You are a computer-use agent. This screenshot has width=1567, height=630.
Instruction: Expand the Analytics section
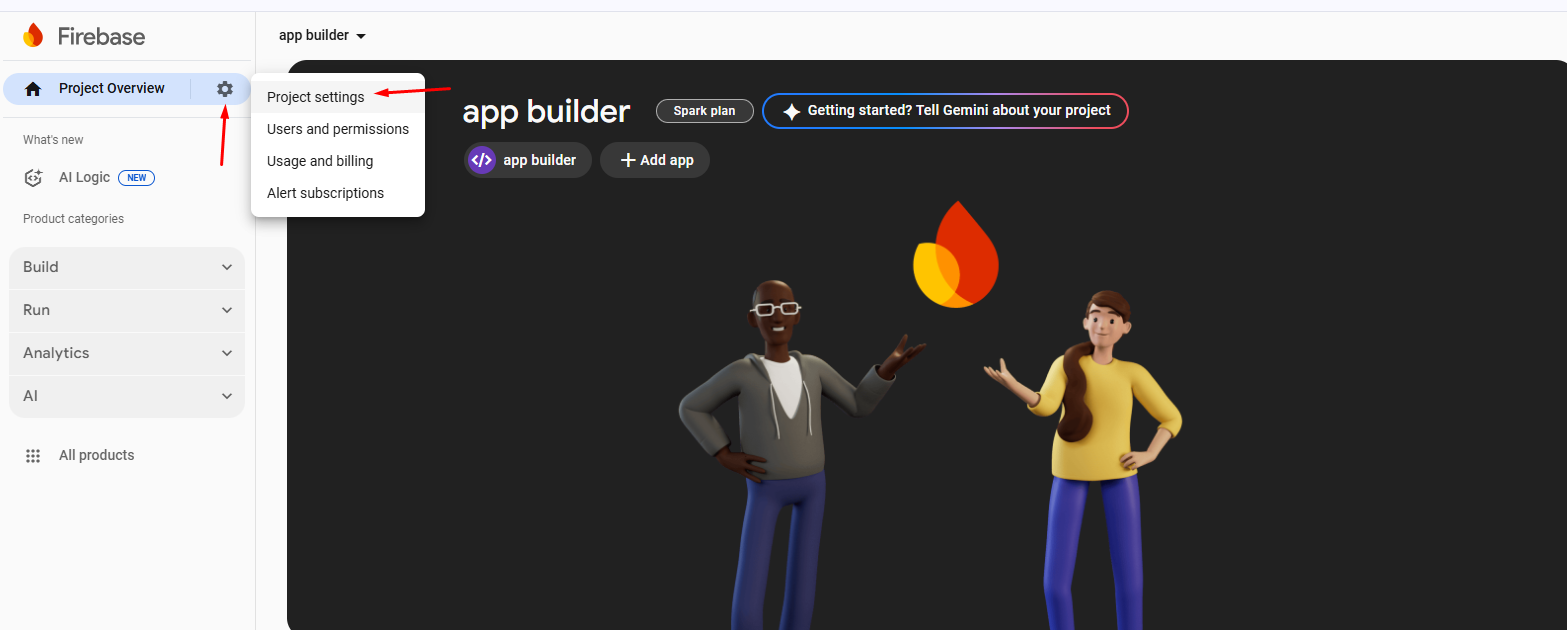pyautogui.click(x=127, y=353)
